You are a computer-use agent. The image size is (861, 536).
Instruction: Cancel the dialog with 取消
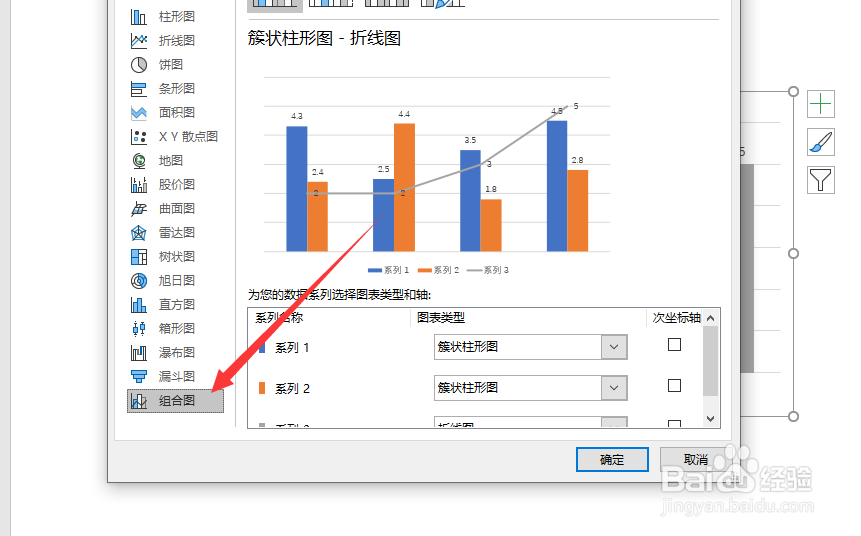696,459
